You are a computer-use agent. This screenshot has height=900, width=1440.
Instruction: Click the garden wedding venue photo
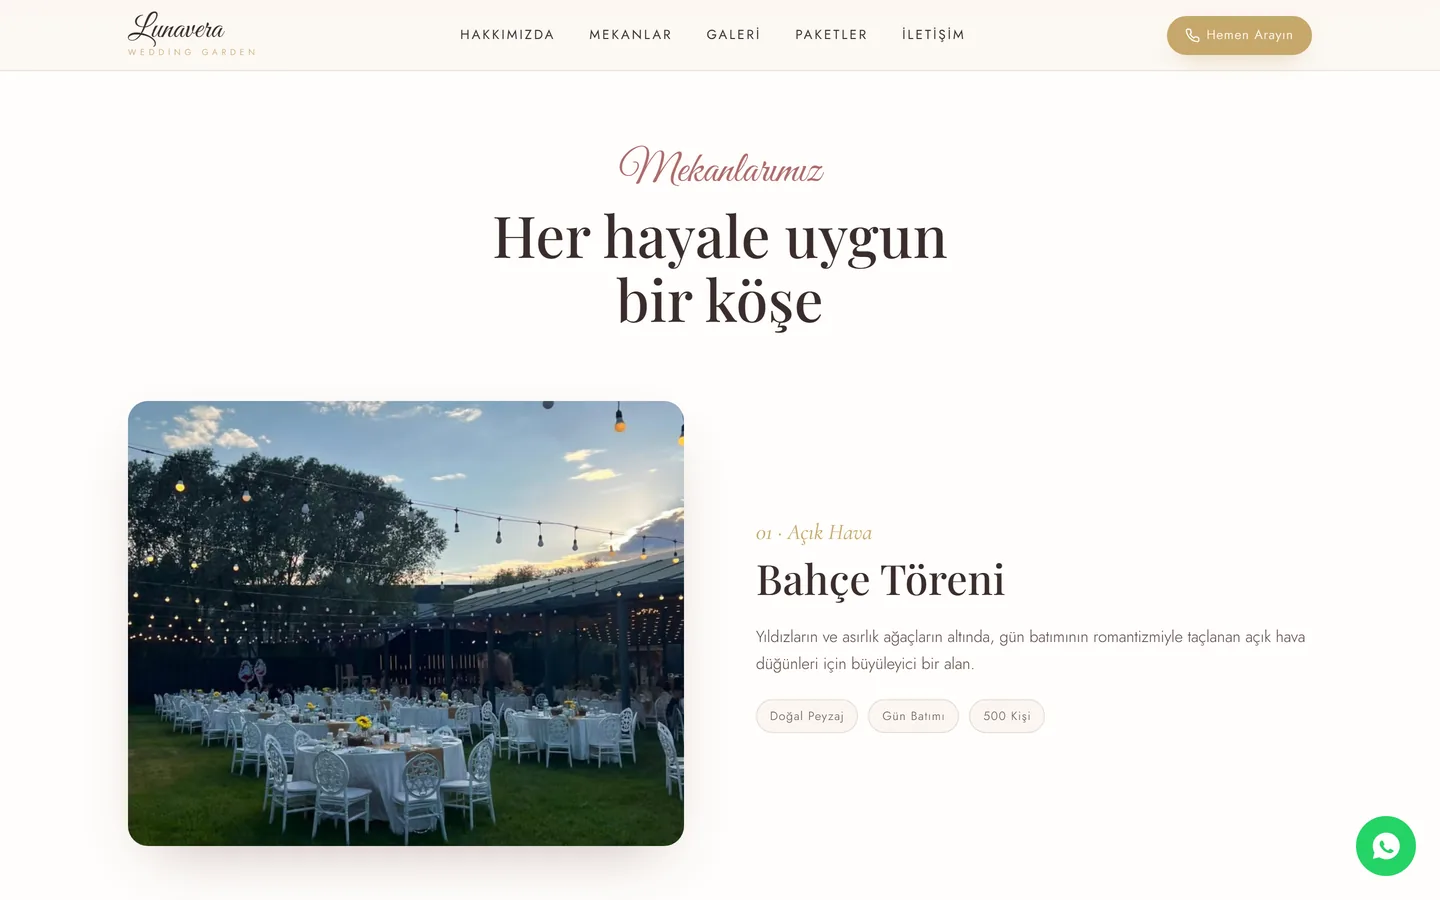(x=406, y=623)
